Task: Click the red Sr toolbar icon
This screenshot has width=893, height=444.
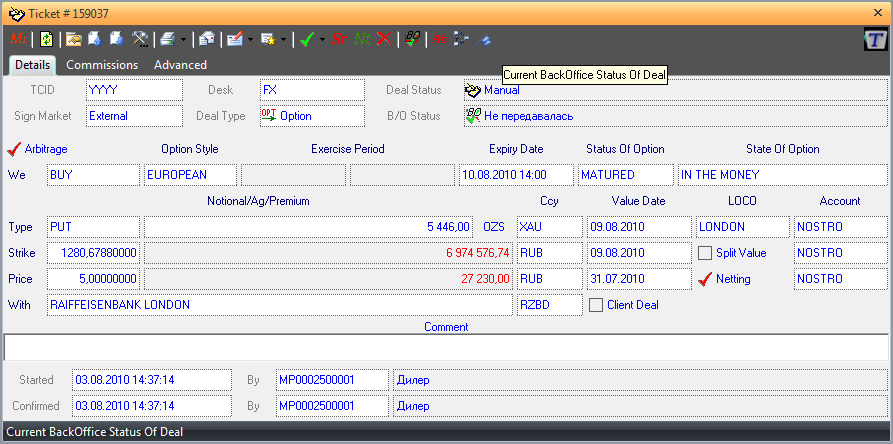Action: [x=339, y=39]
